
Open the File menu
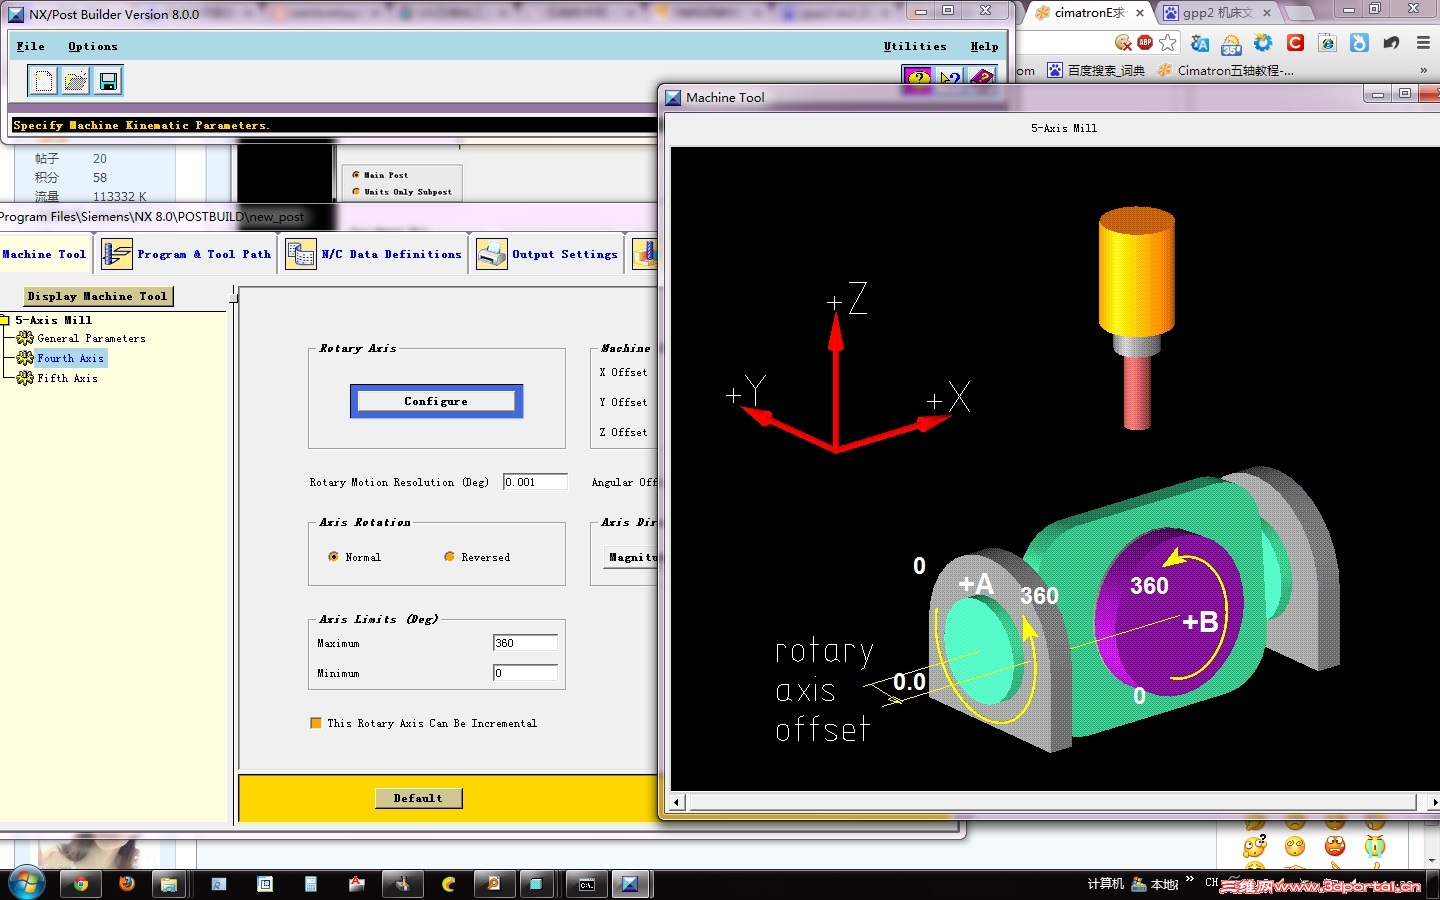pos(31,46)
